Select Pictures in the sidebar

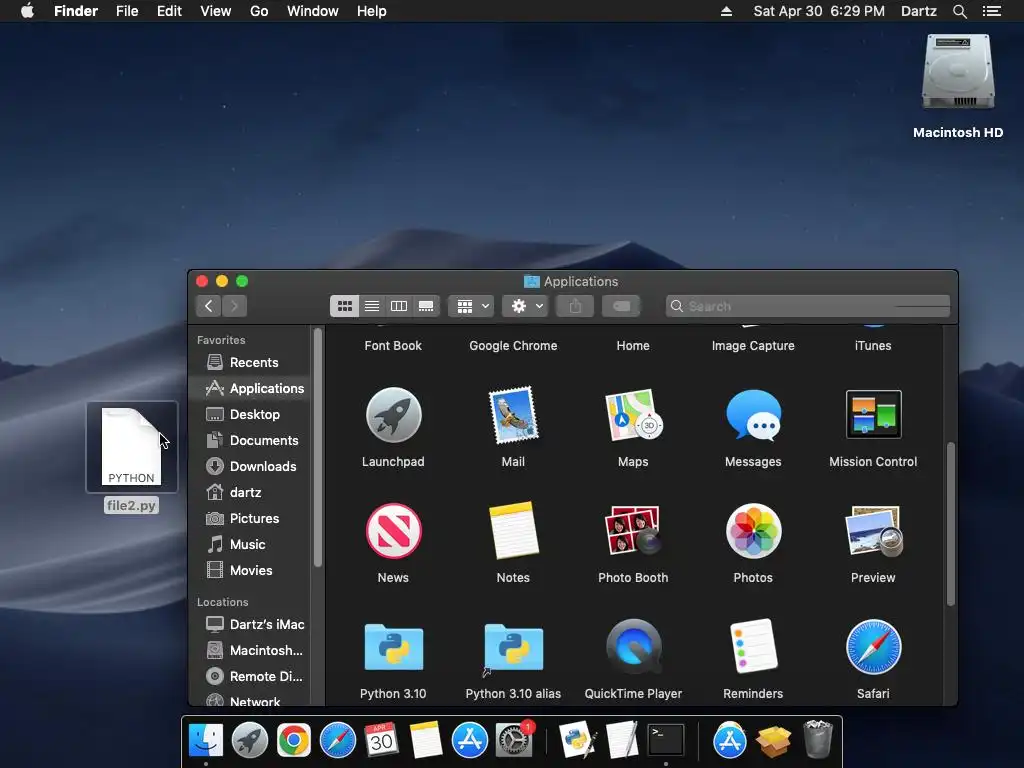point(251,519)
